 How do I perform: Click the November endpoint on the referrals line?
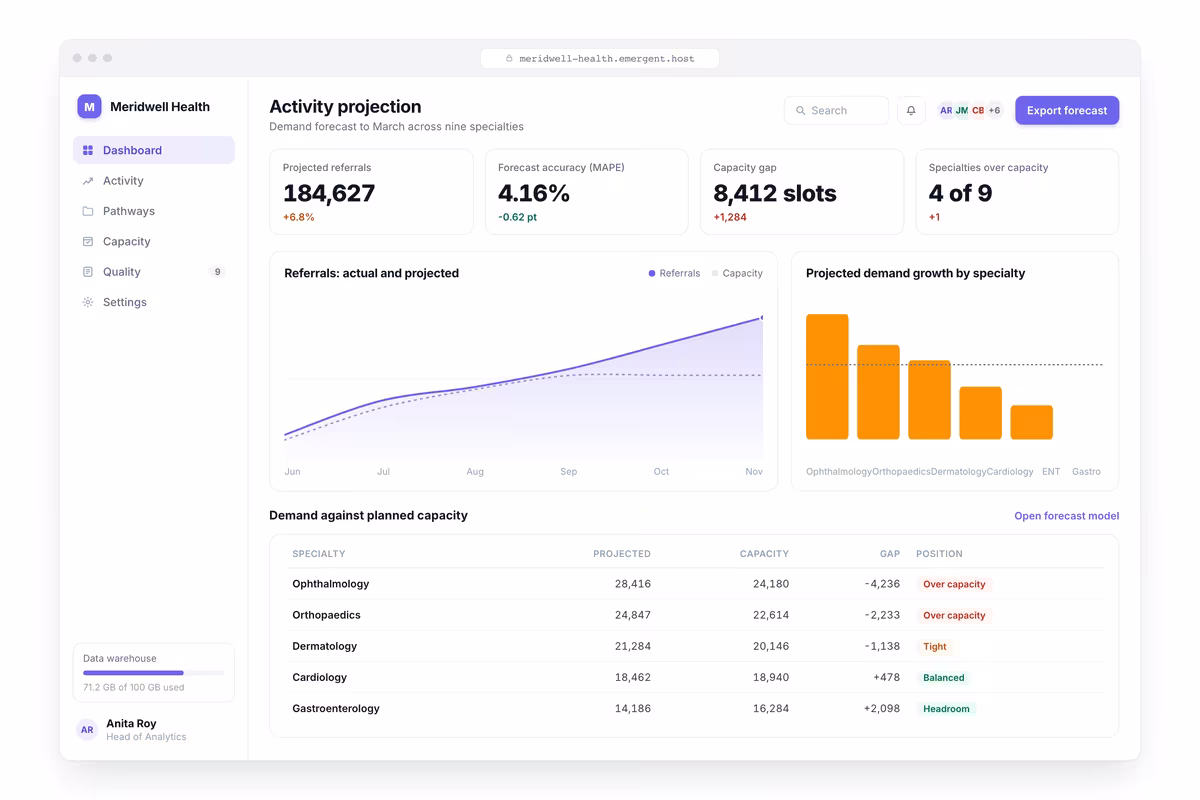coord(762,318)
